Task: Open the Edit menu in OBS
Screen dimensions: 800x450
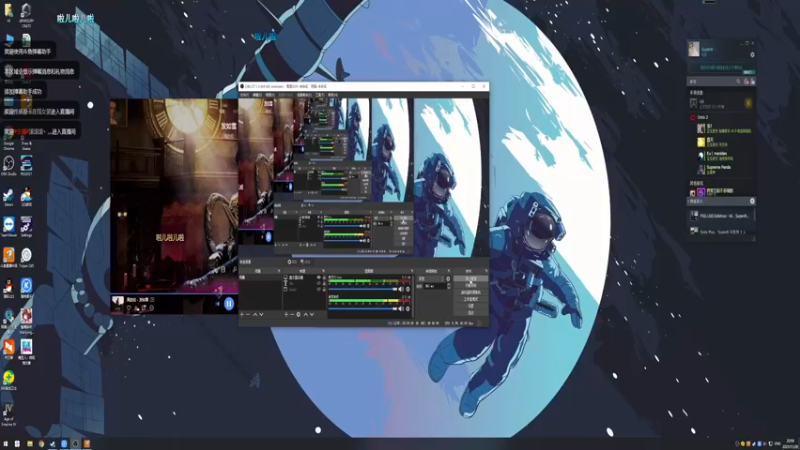Action: click(257, 95)
